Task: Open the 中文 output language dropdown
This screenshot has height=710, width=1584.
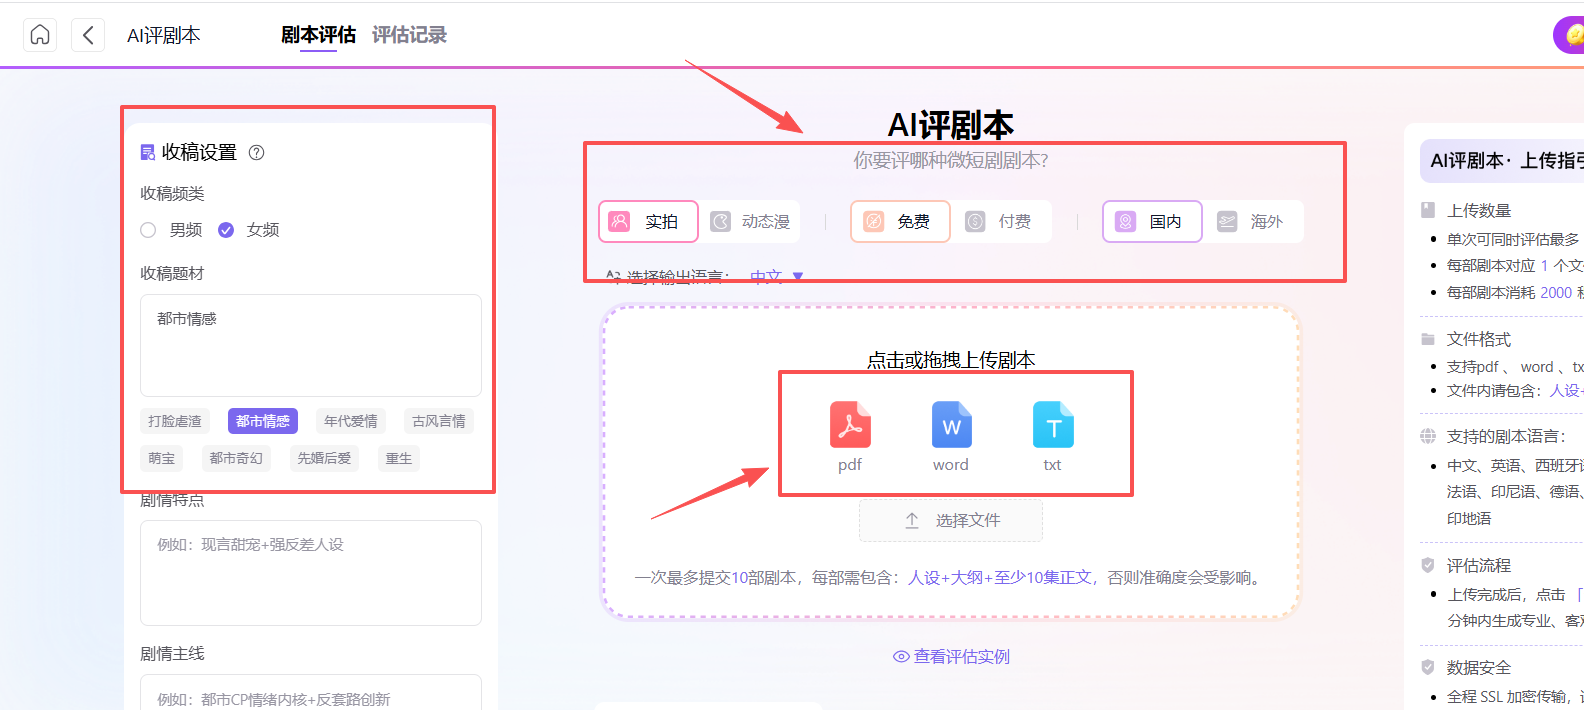Action: 777,277
